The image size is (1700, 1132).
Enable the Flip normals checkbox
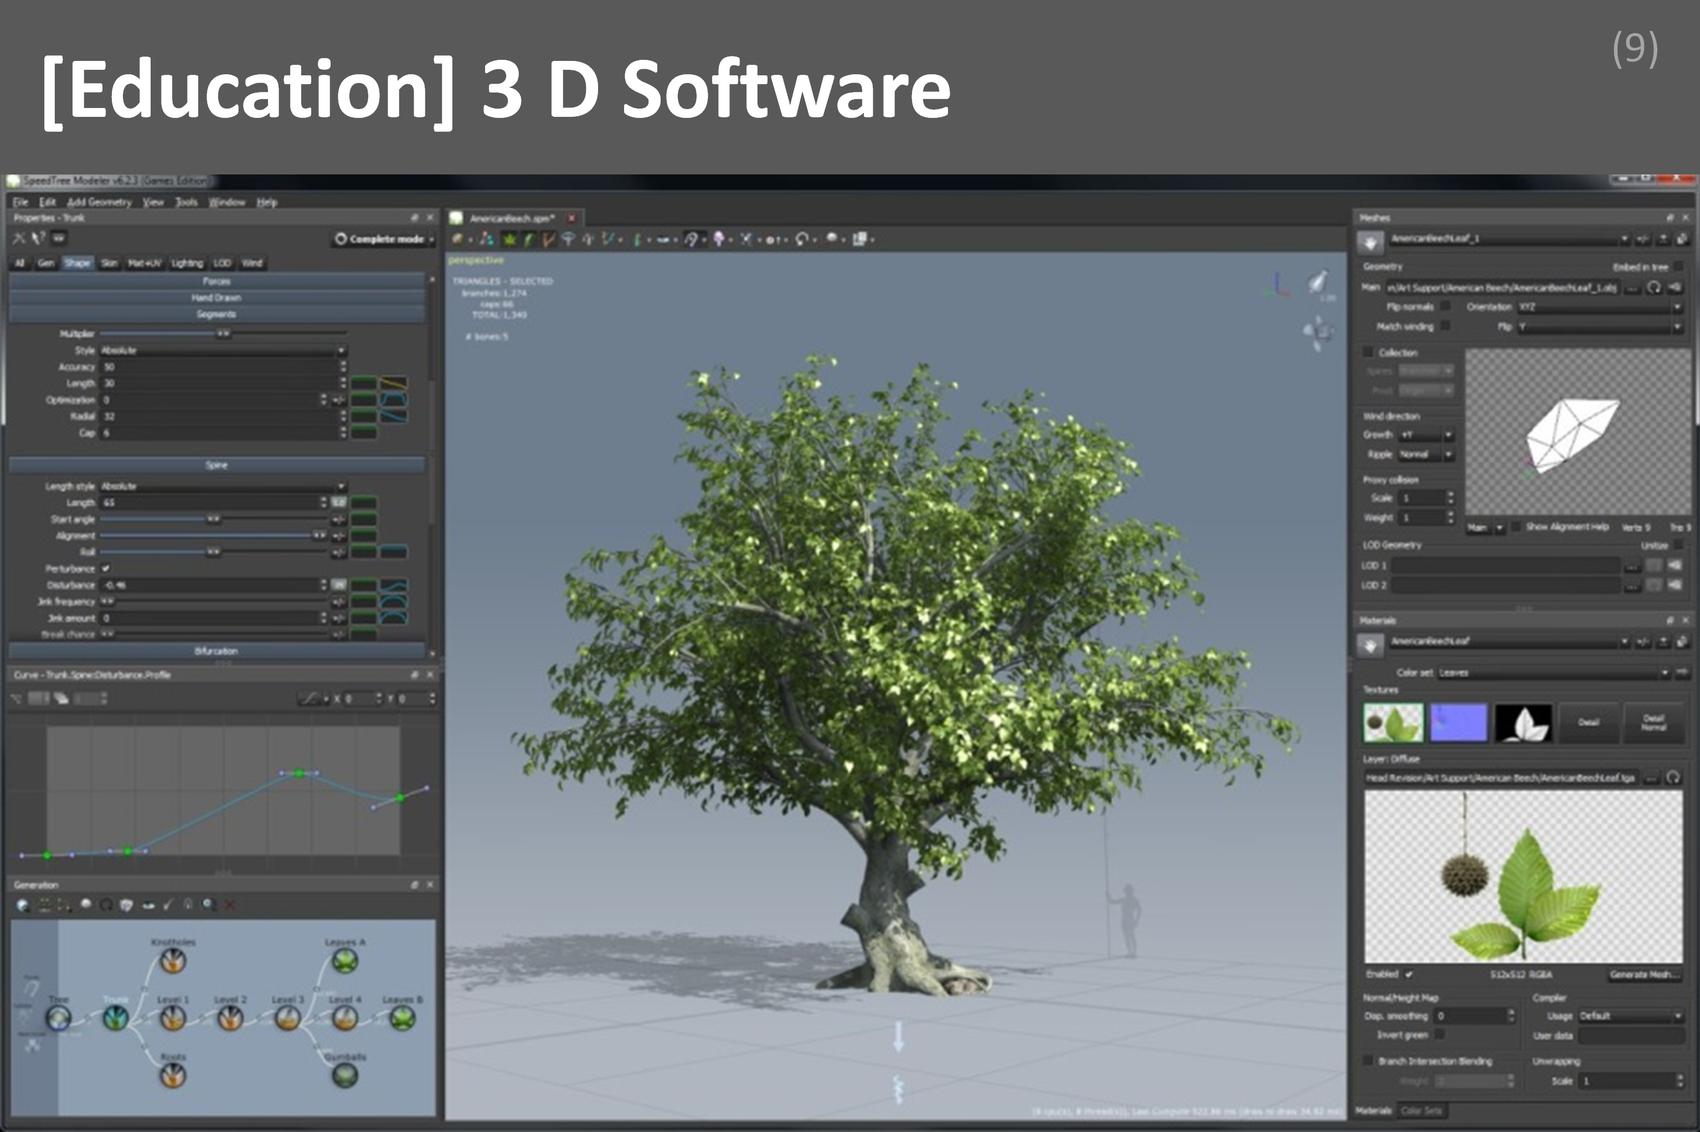pos(1445,306)
